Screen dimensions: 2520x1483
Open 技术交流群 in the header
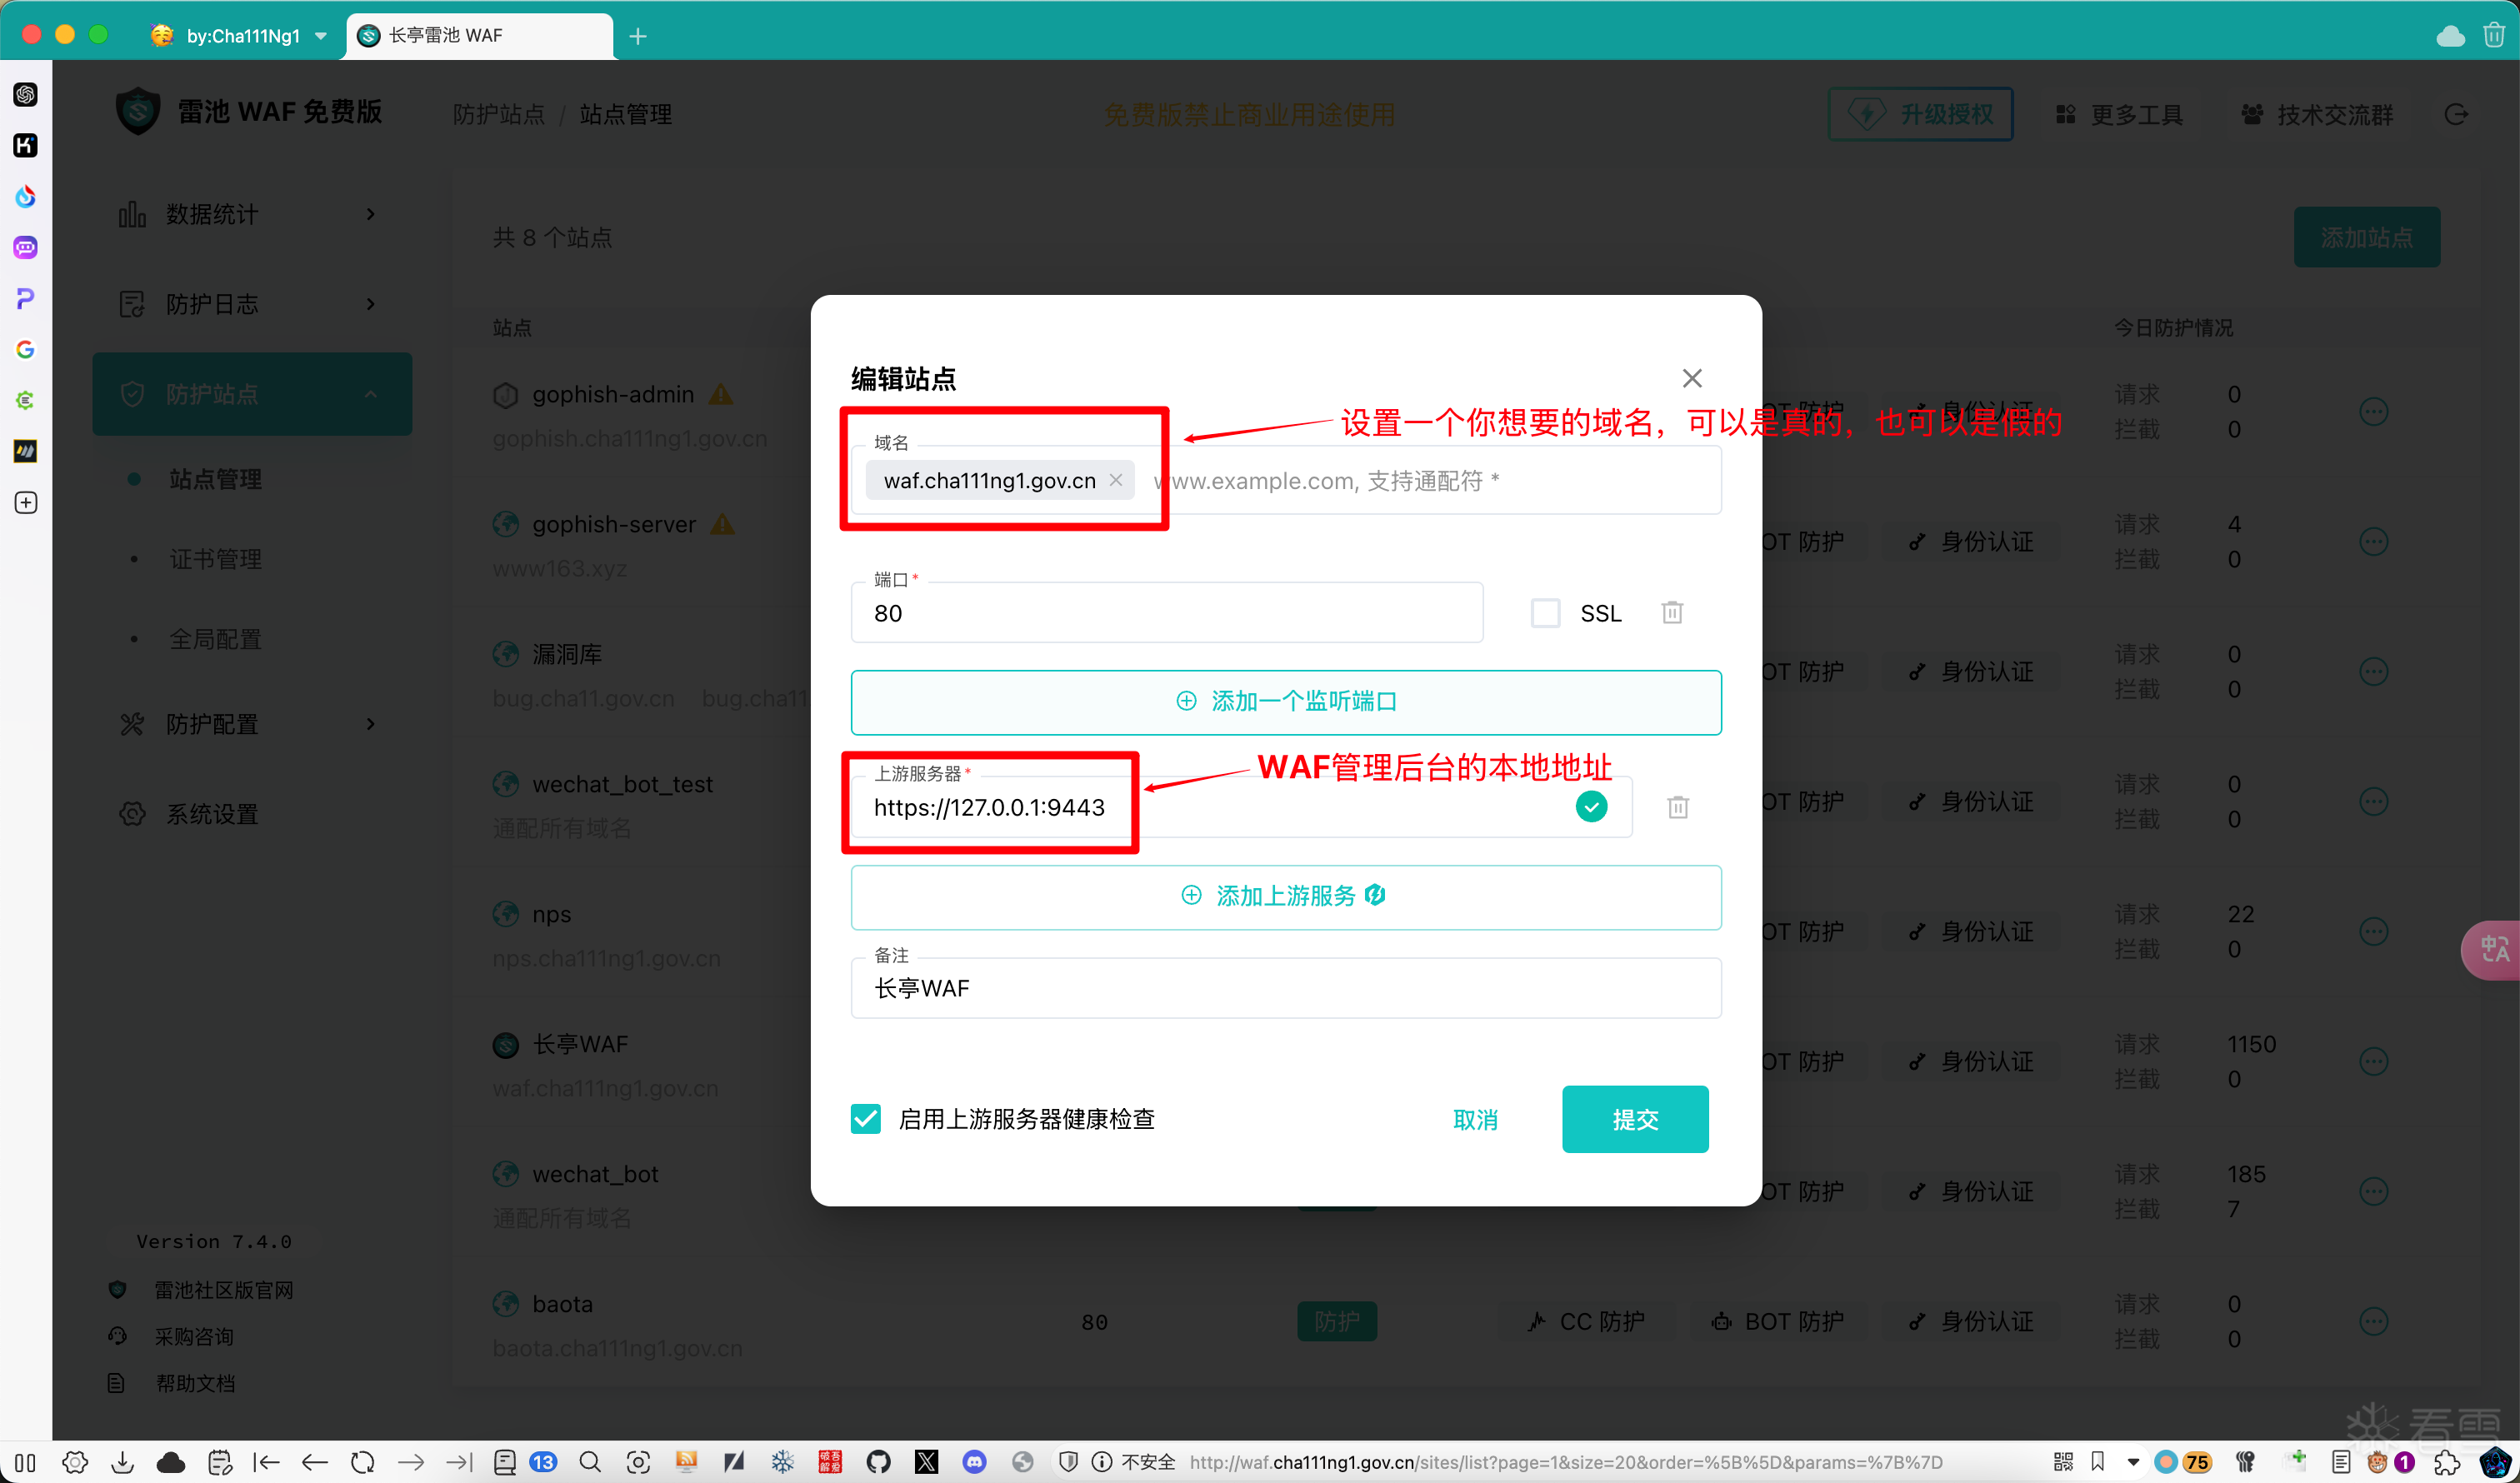[x=2318, y=114]
